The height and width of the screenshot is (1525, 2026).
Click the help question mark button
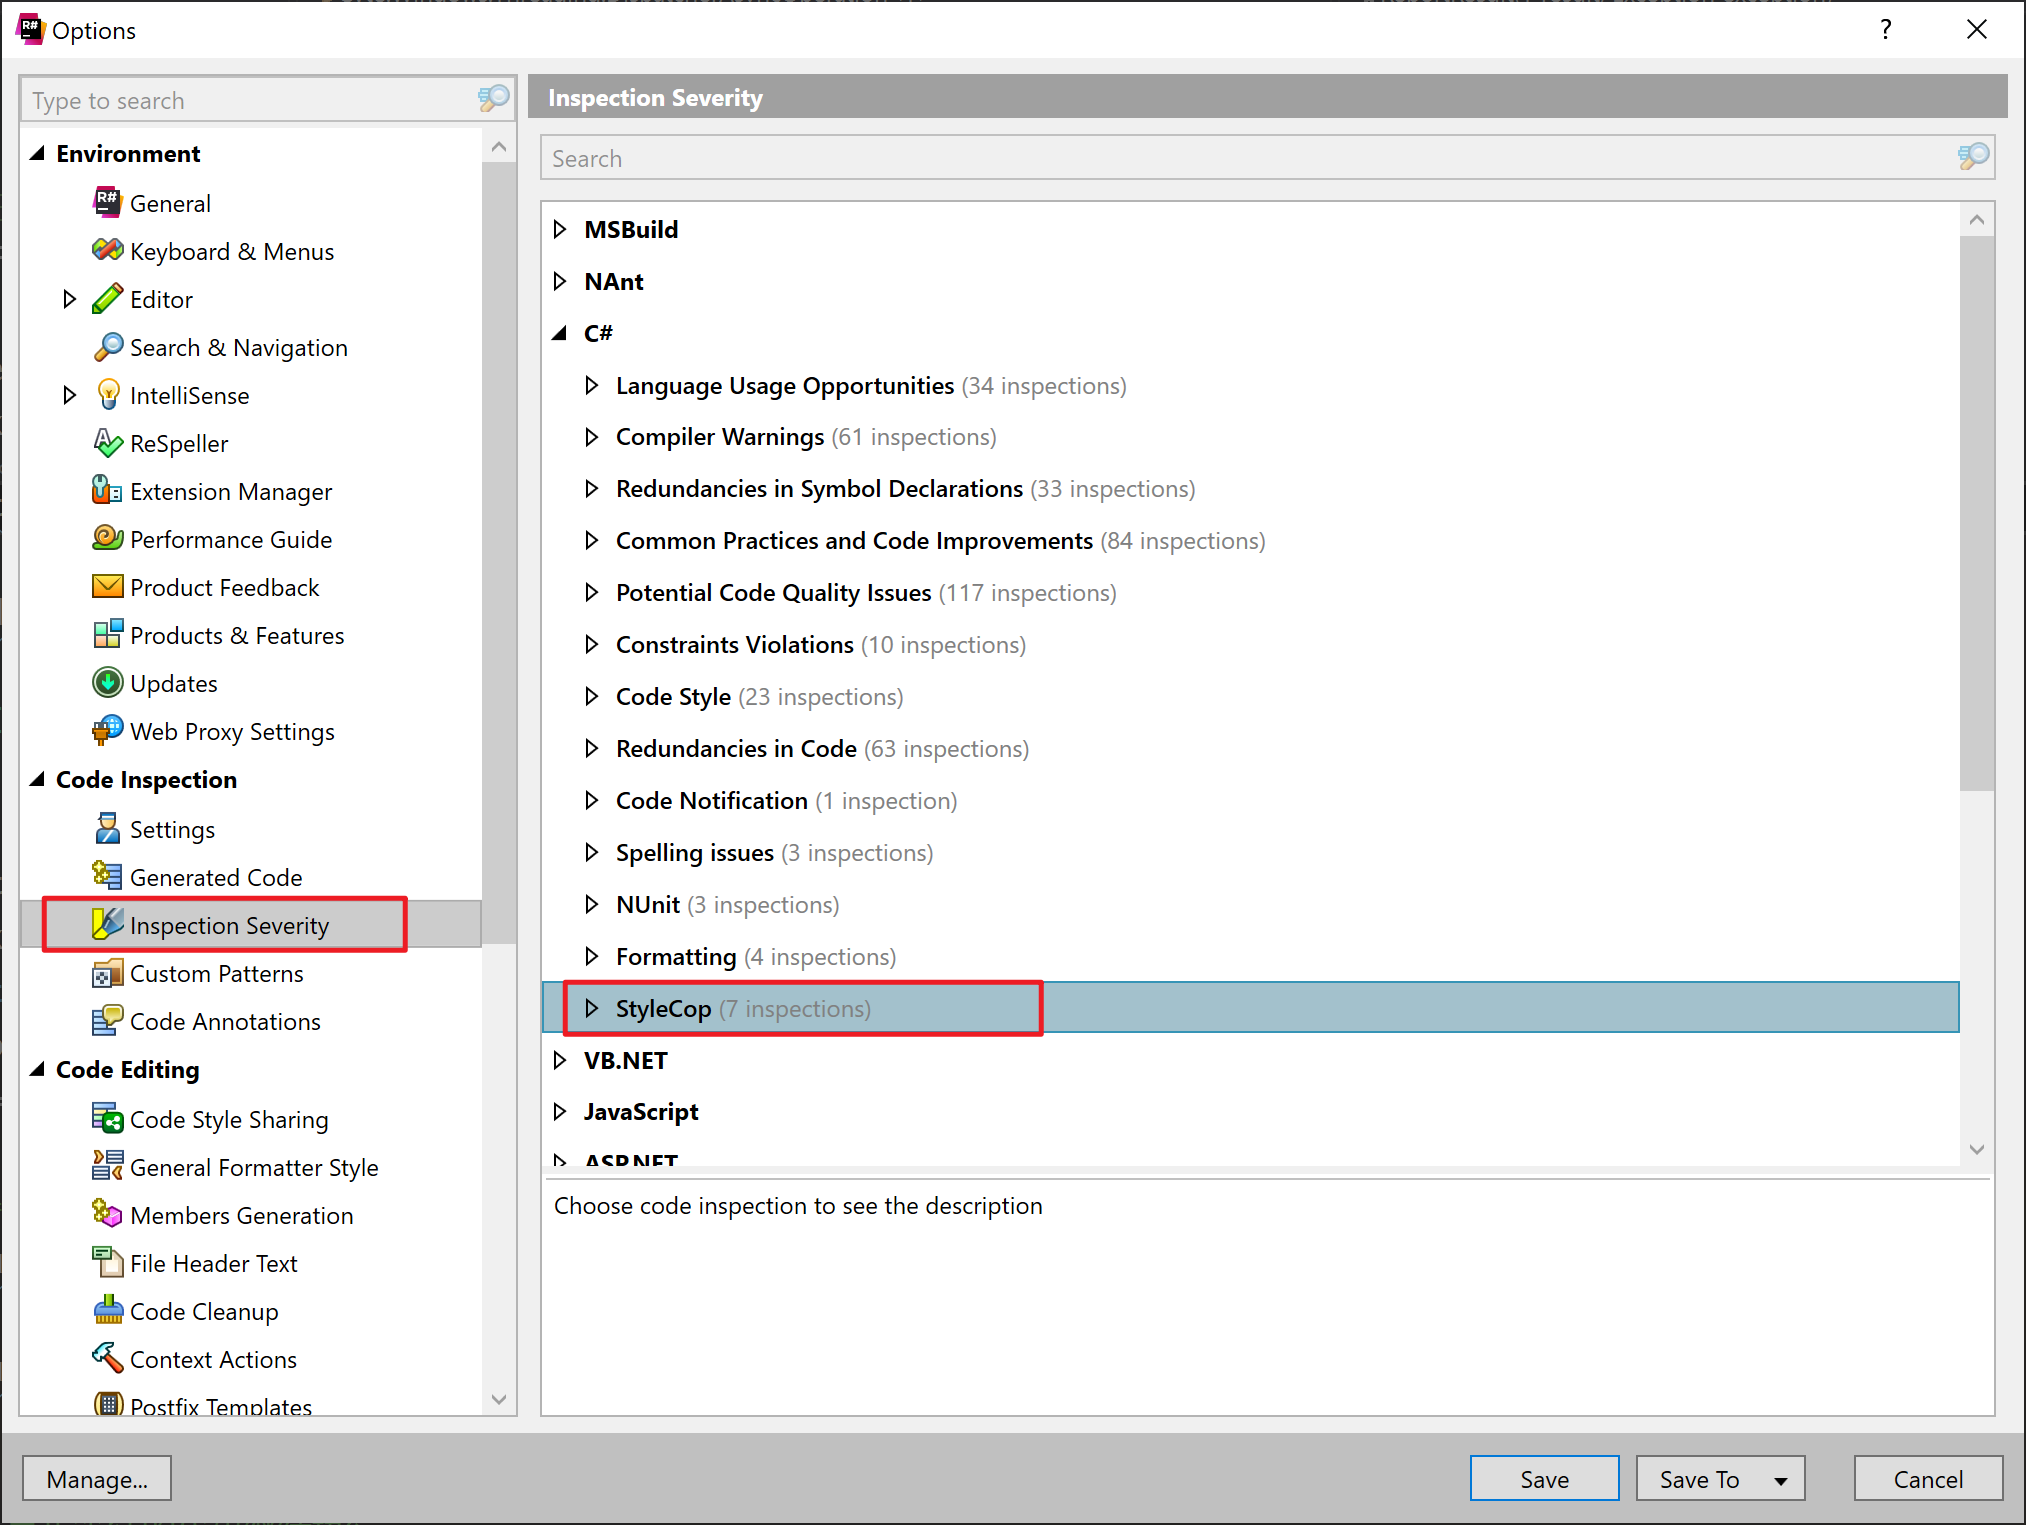pos(1885,29)
